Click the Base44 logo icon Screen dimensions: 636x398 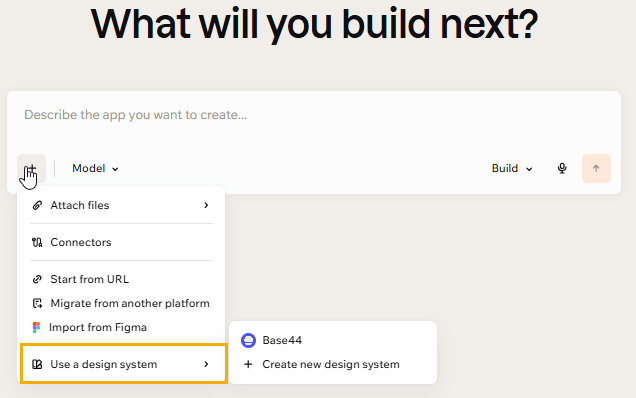(248, 340)
